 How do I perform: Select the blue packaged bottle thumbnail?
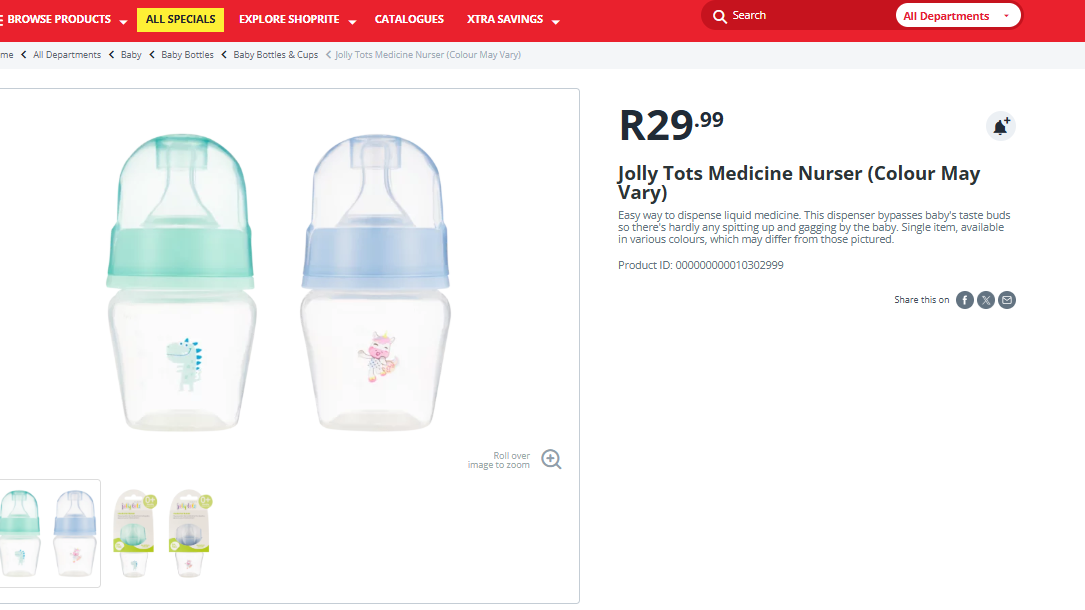189,532
